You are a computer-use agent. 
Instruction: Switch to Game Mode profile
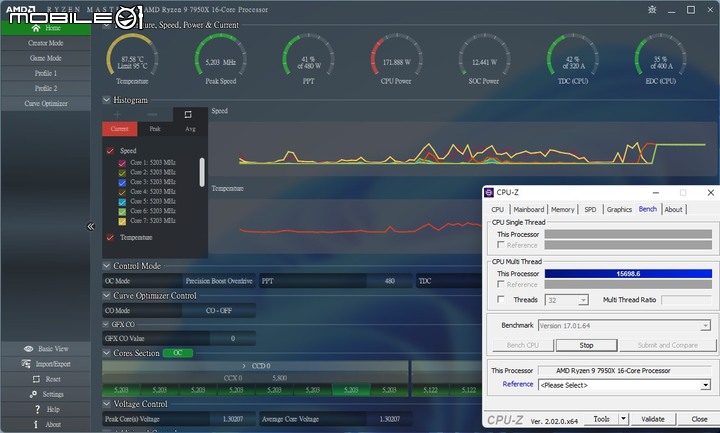pyautogui.click(x=45, y=58)
